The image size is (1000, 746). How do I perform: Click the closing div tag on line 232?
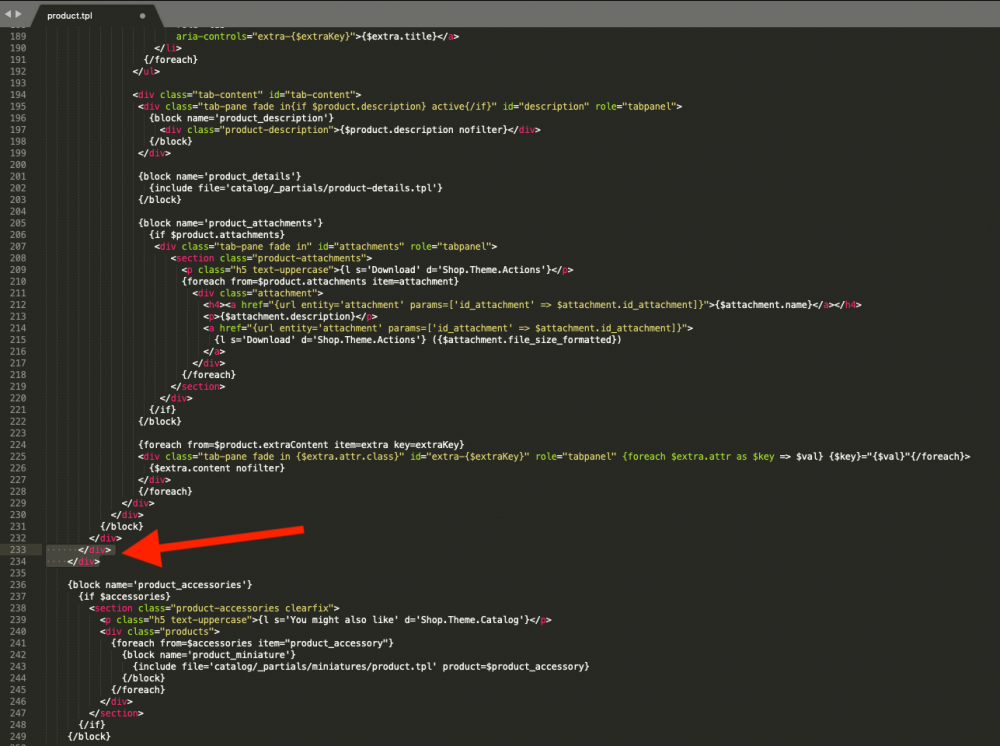tap(105, 538)
